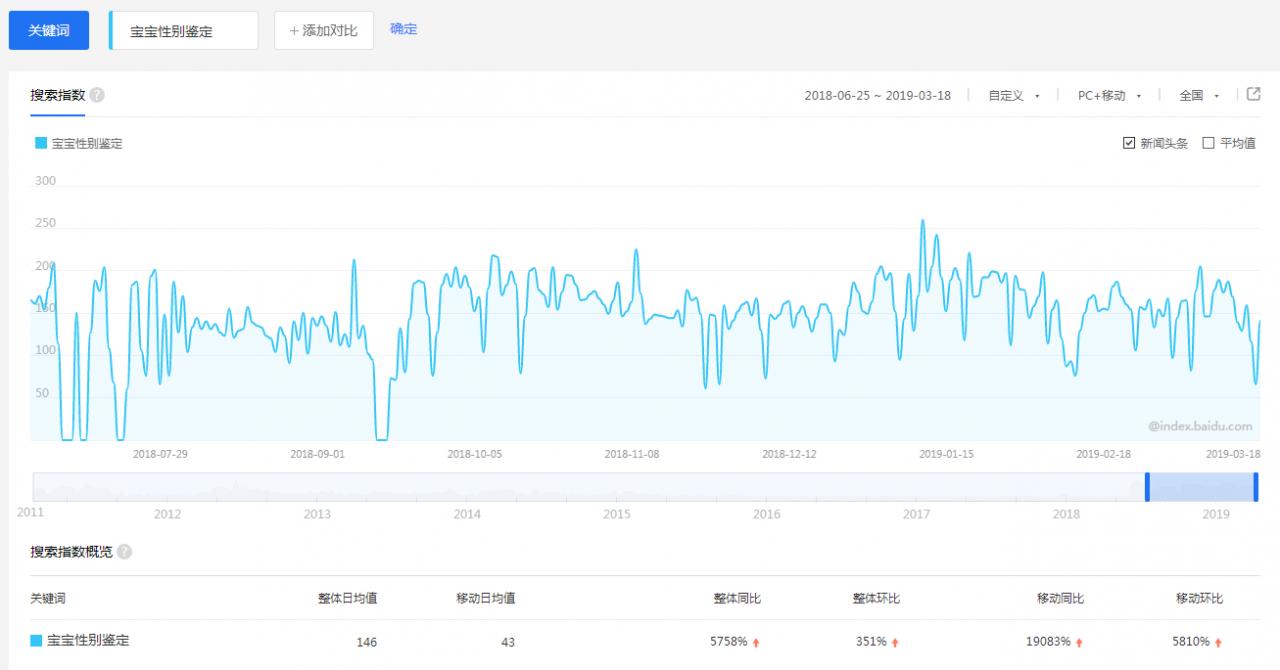
Task: Click the 宝宝性别鉴定 row in overview table
Action: [645, 641]
